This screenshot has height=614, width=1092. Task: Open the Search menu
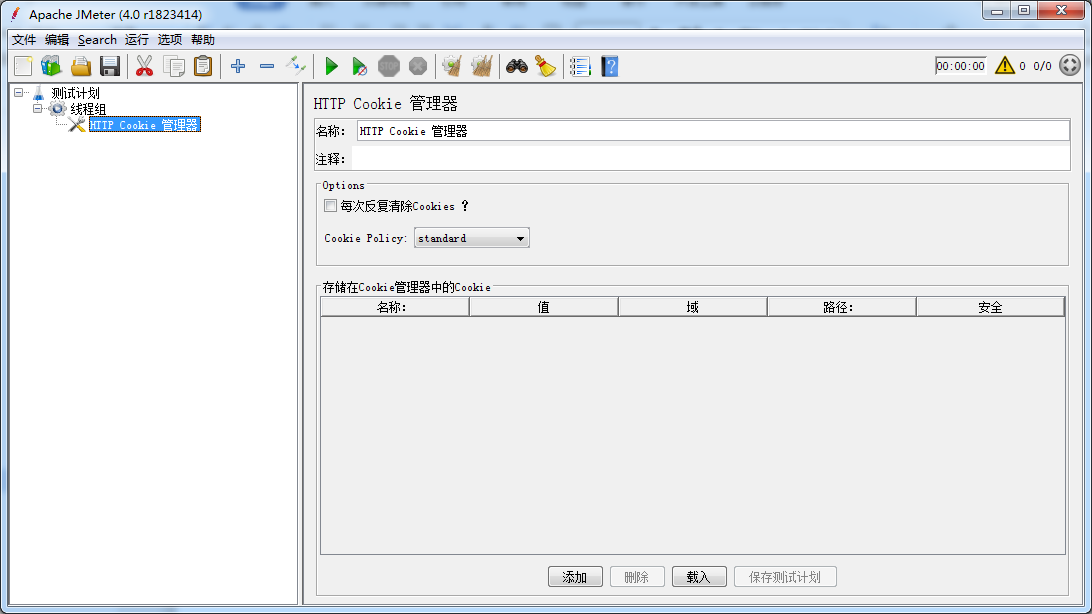(98, 40)
